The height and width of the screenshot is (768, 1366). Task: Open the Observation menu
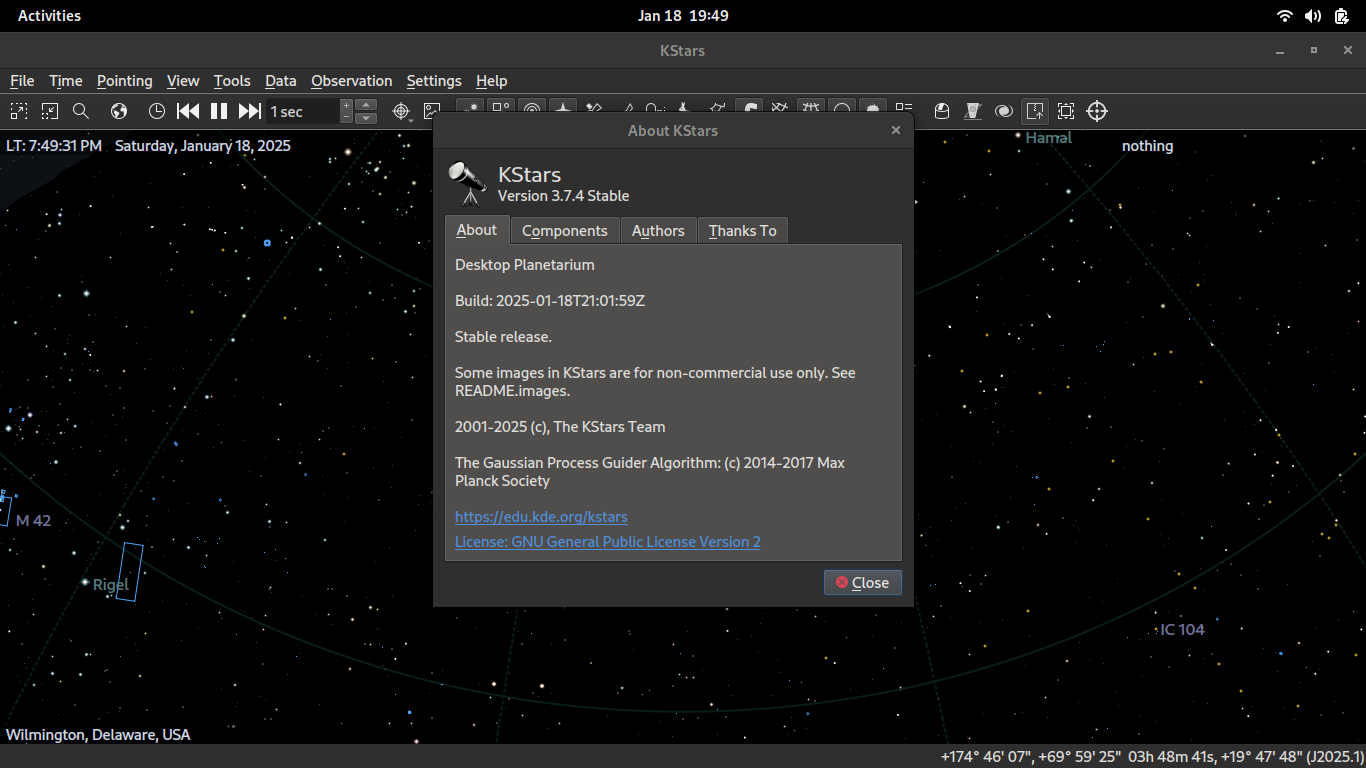point(352,81)
